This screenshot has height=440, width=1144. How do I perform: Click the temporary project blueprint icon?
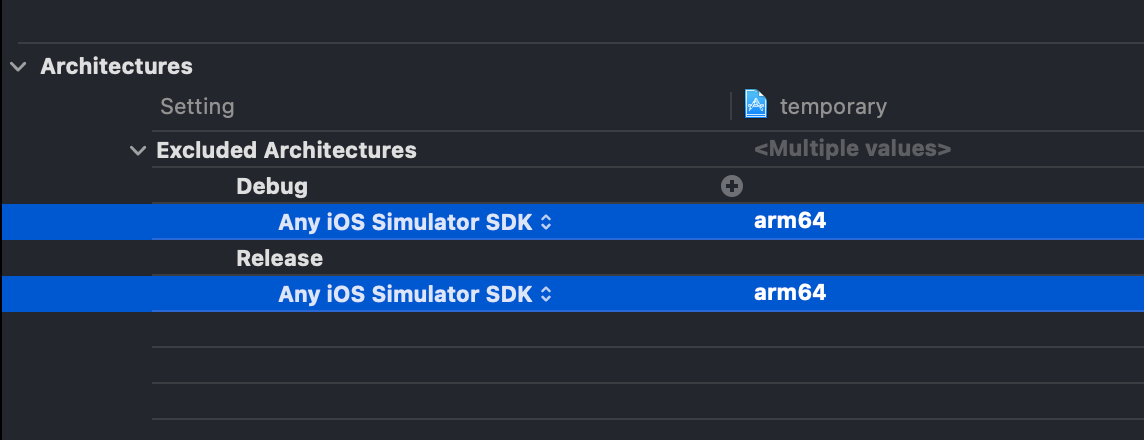click(x=757, y=104)
